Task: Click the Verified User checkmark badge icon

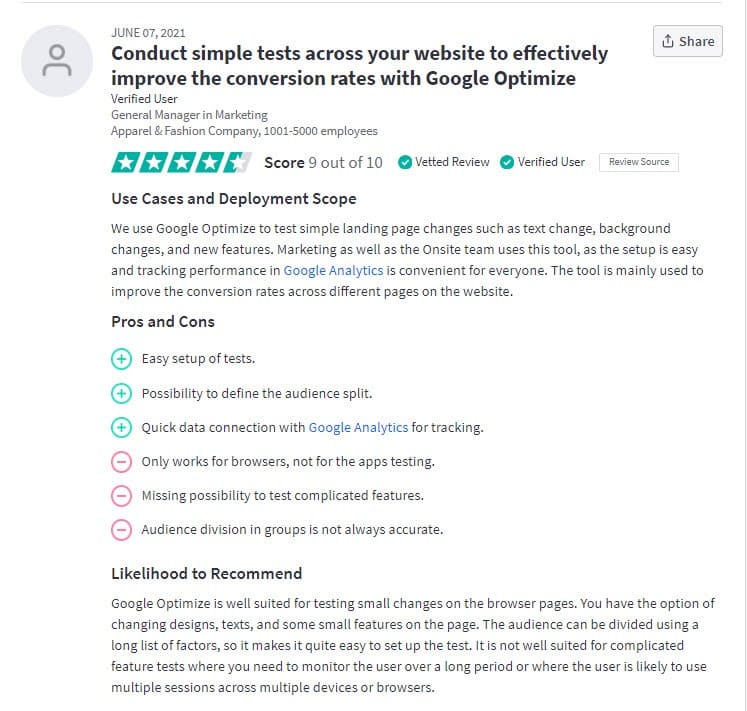Action: tap(507, 163)
